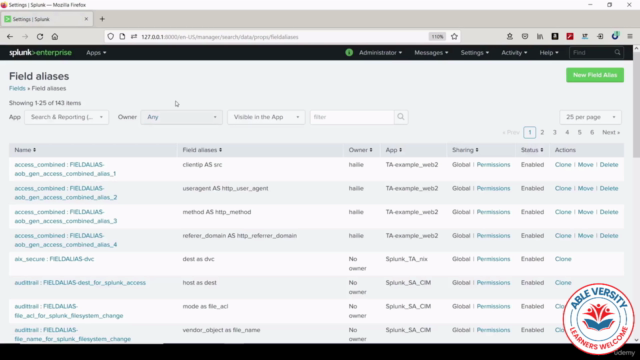The height and width of the screenshot is (360, 640).
Task: Sort table by Status column
Action: pos(532,150)
